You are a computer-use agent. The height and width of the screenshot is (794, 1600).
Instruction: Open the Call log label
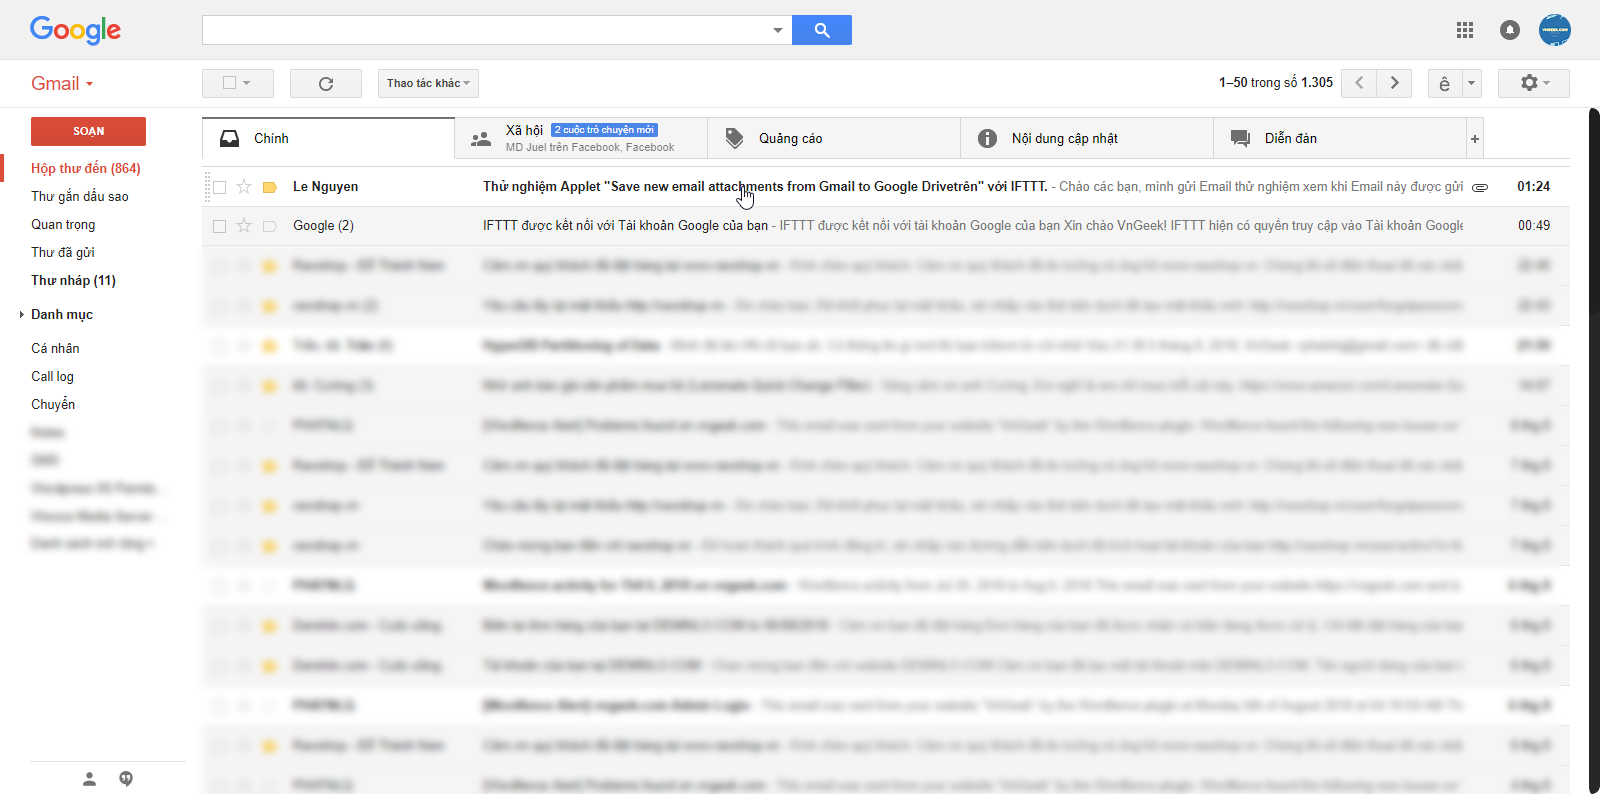pyautogui.click(x=52, y=377)
